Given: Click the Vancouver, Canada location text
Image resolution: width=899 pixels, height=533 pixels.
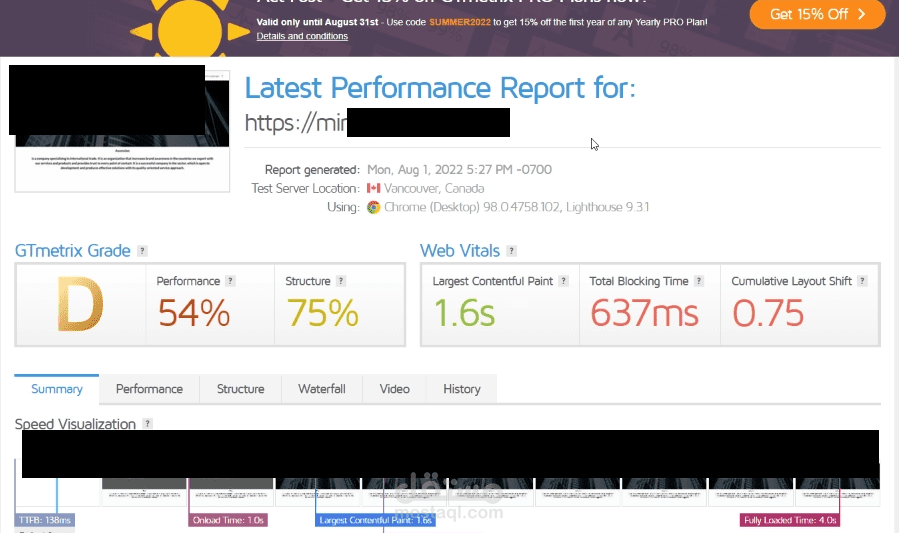Looking at the screenshot, I should pyautogui.click(x=434, y=189).
